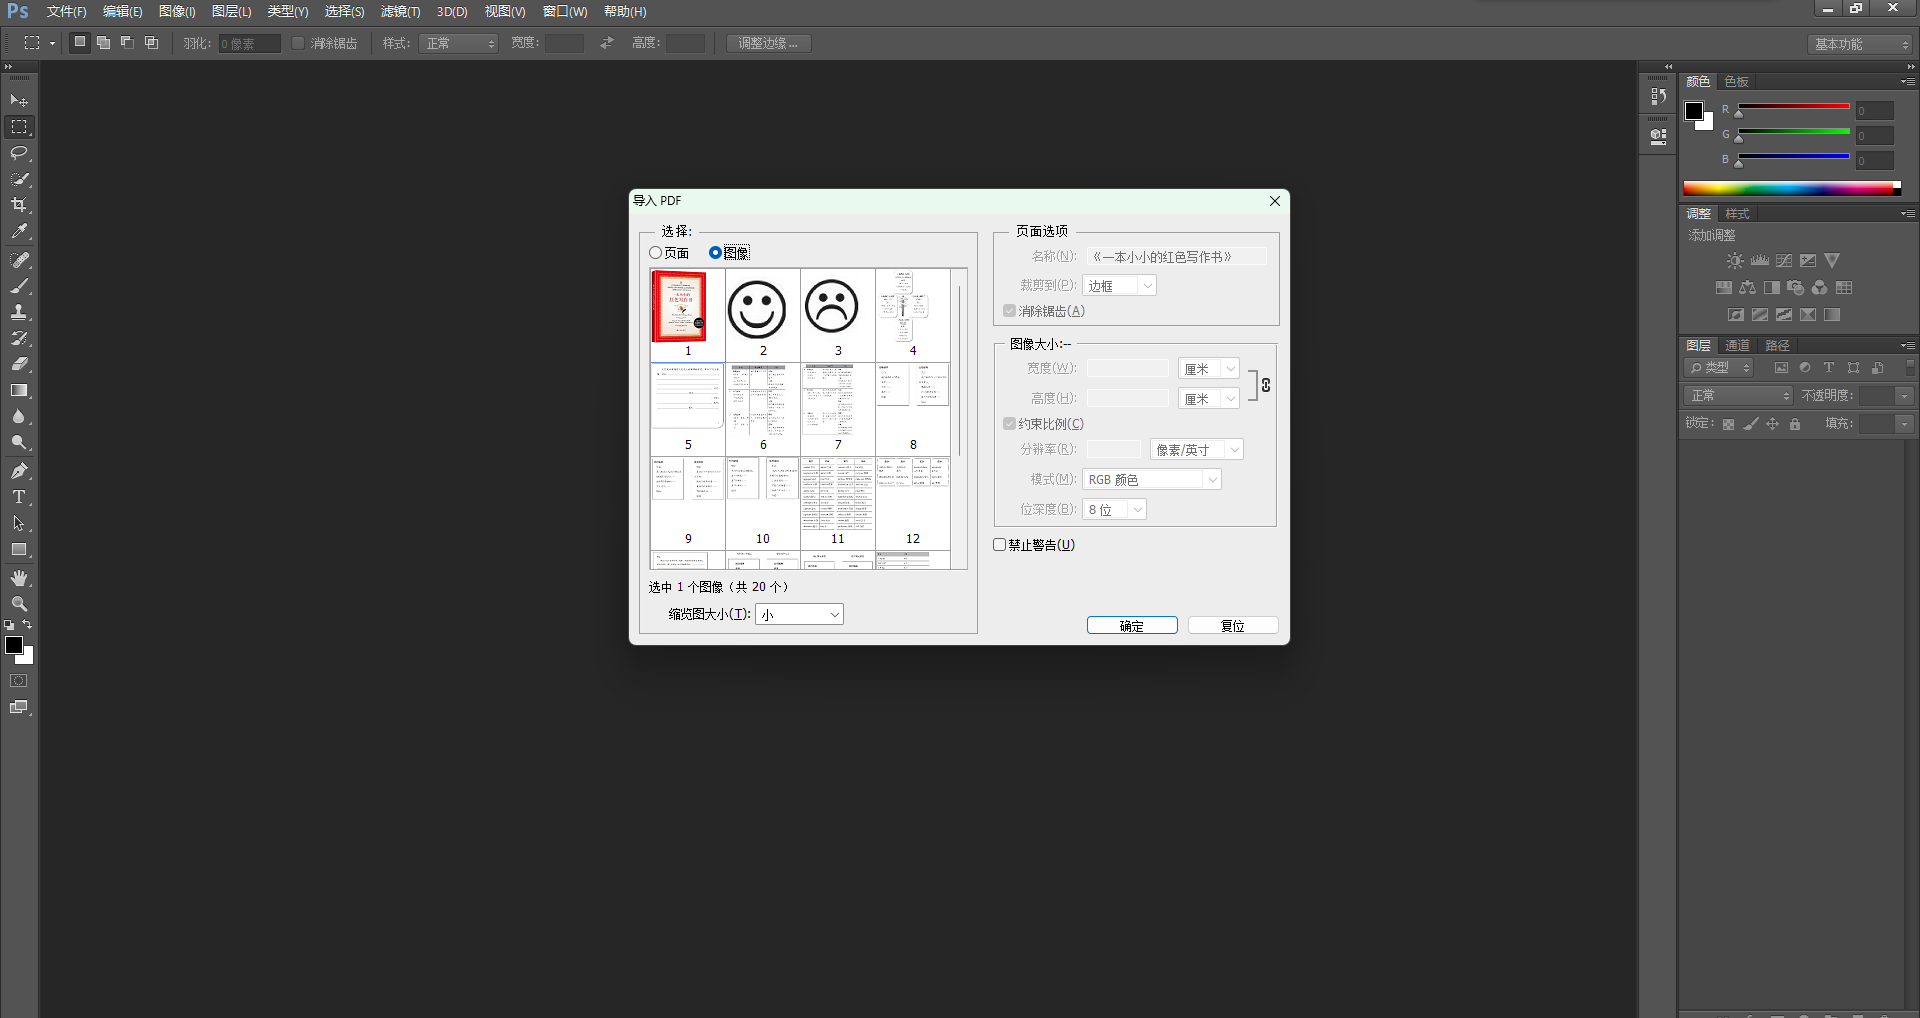This screenshot has width=1920, height=1018.
Task: Select the Rectangle shape tool
Action: click(19, 550)
